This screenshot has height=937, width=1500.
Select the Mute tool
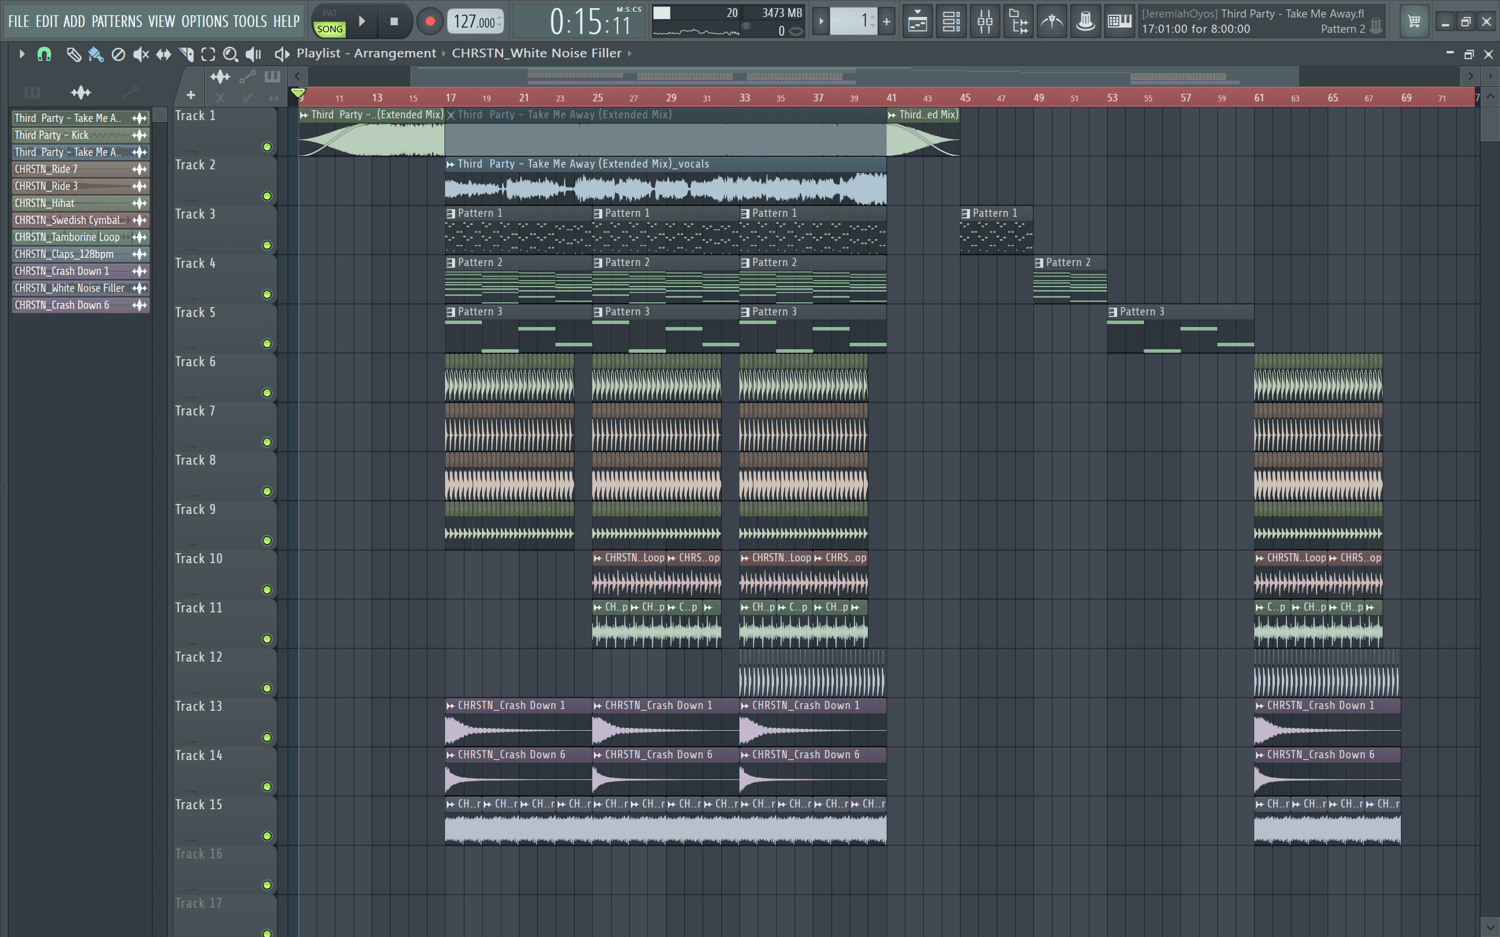141,54
